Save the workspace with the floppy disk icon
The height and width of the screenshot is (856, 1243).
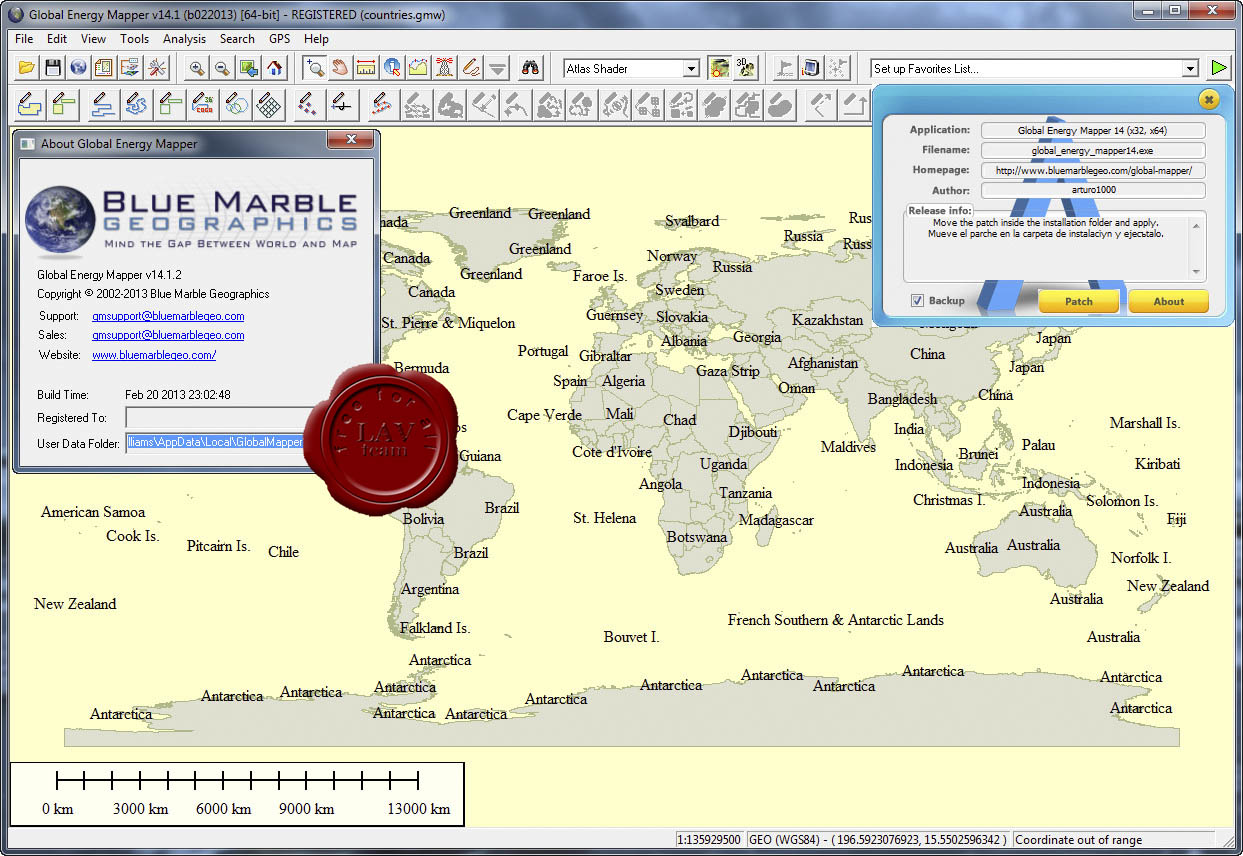[53, 68]
